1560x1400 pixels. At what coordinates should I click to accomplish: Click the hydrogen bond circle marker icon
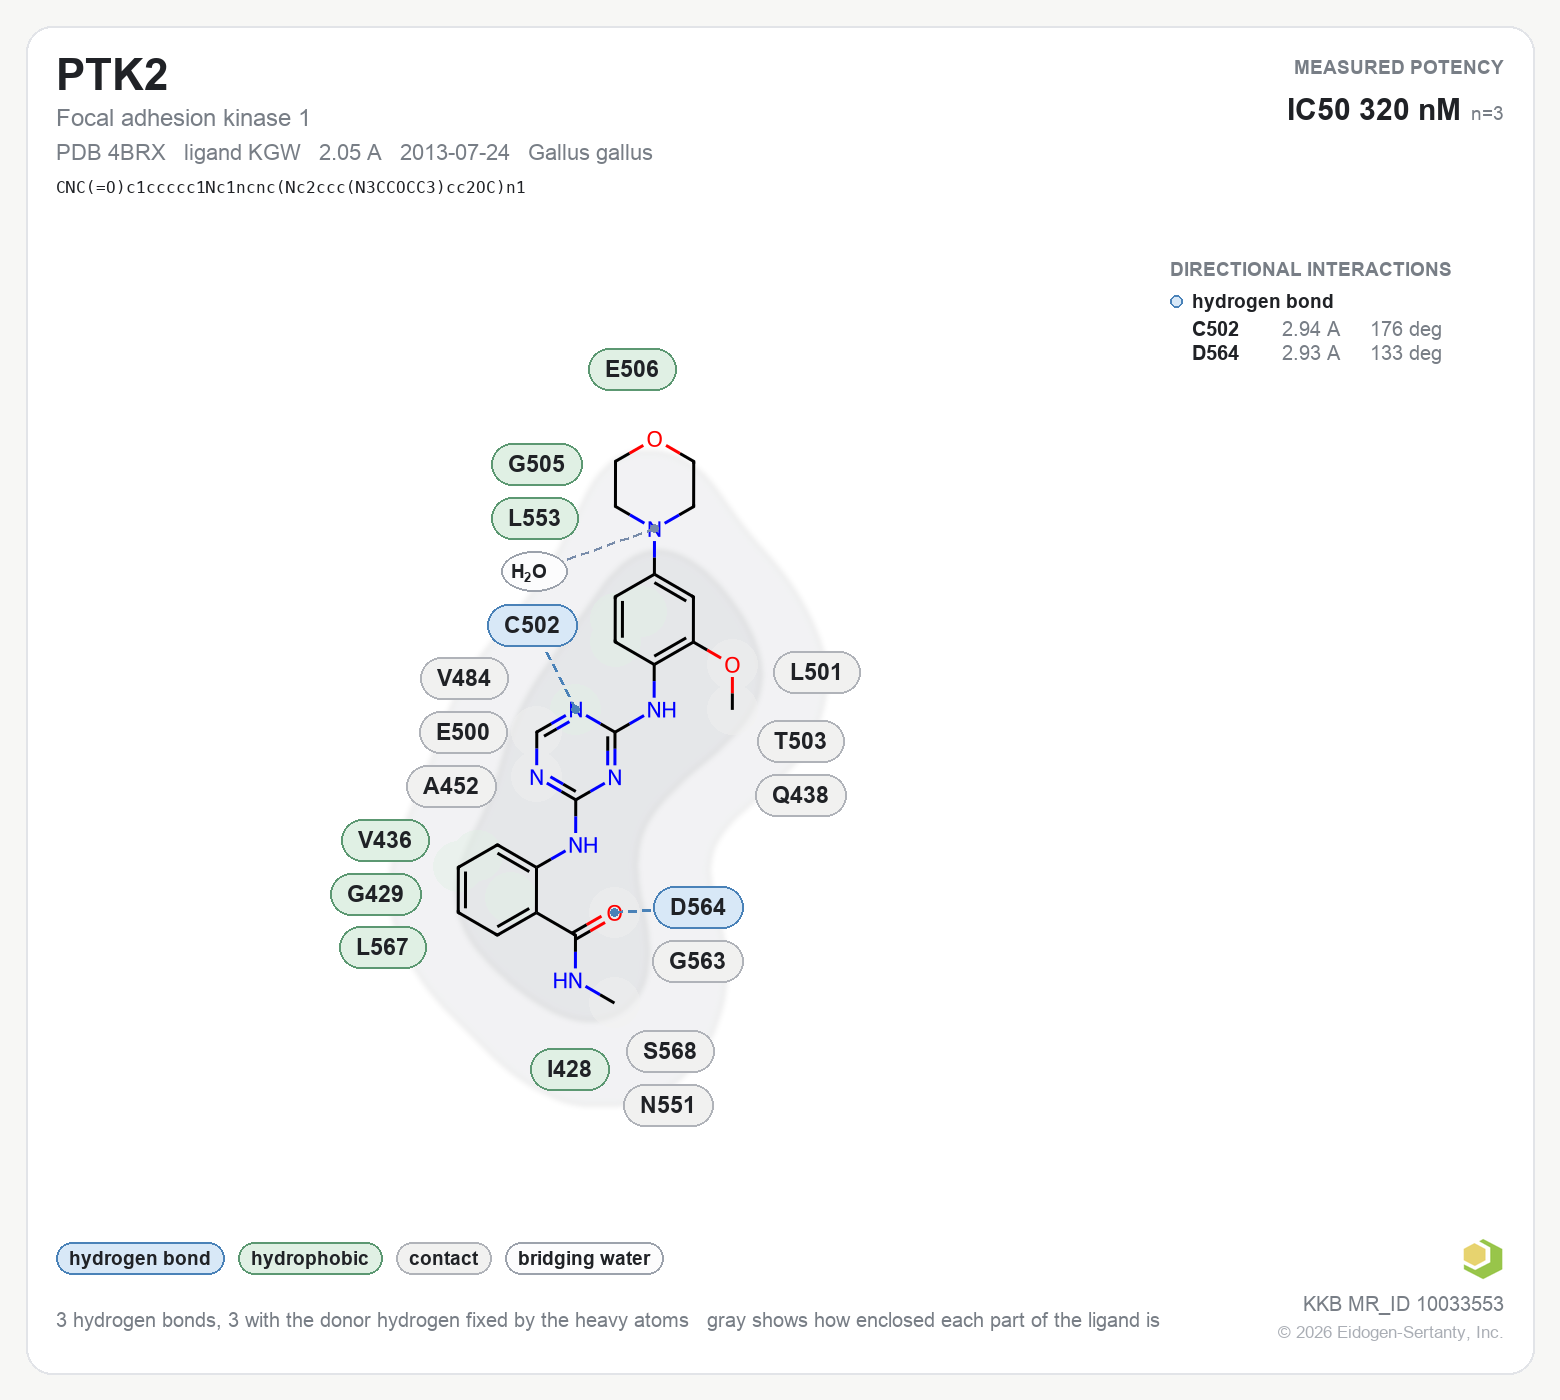coord(1176,301)
